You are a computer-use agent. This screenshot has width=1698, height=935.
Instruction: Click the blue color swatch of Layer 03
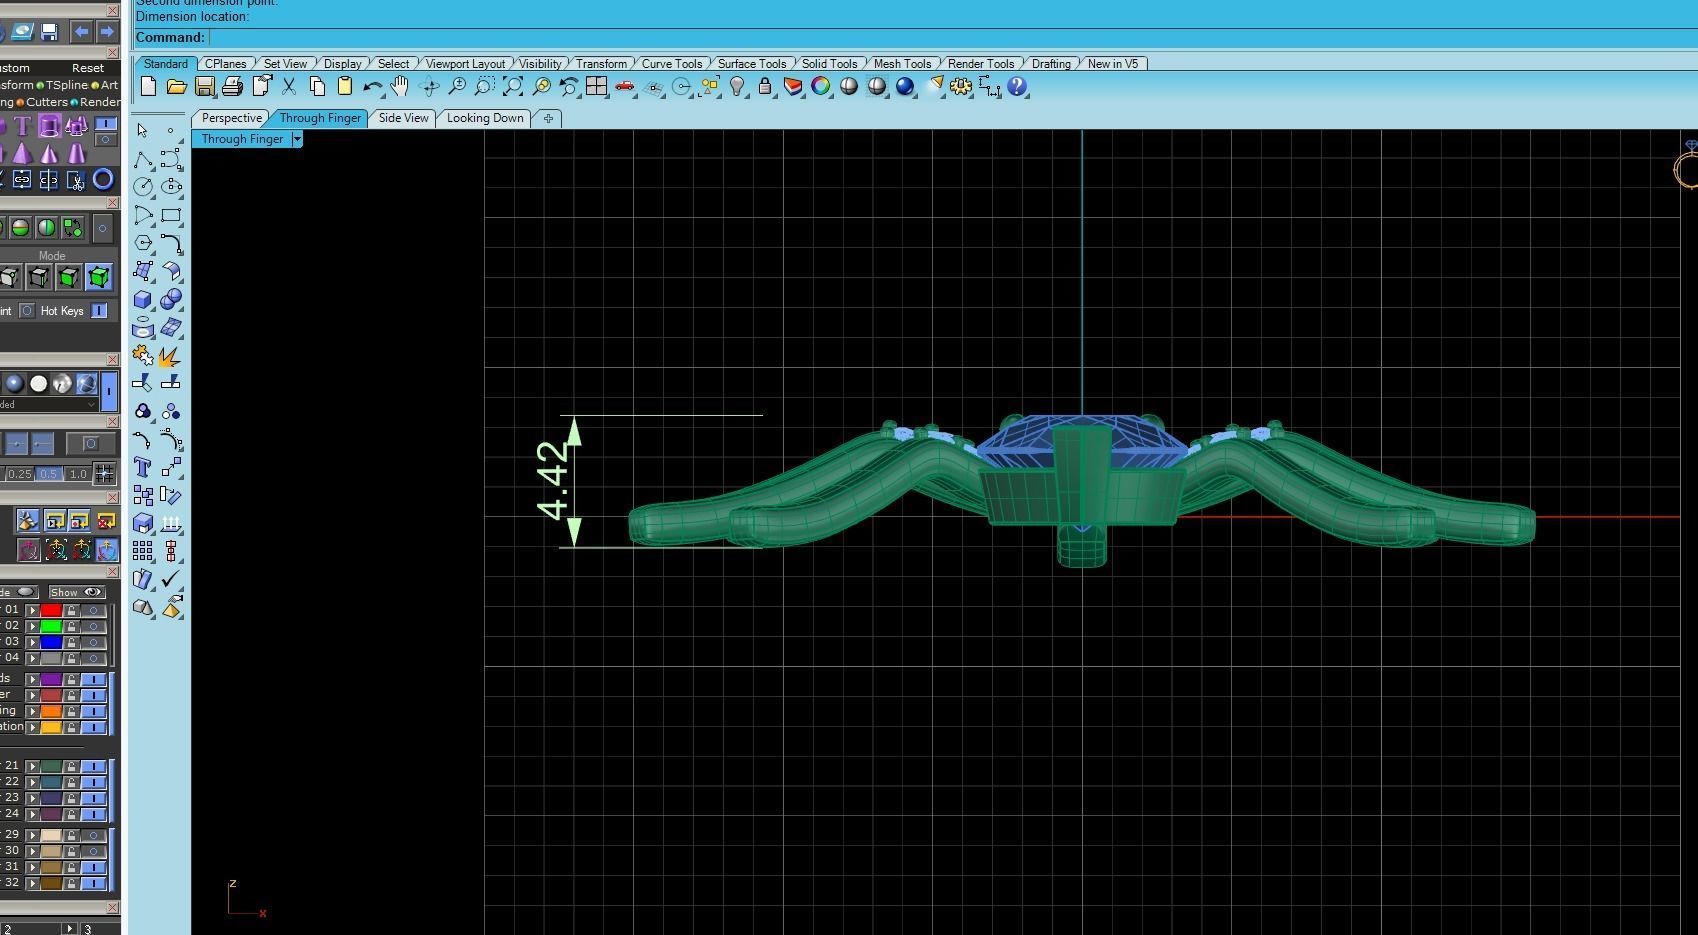pos(51,642)
